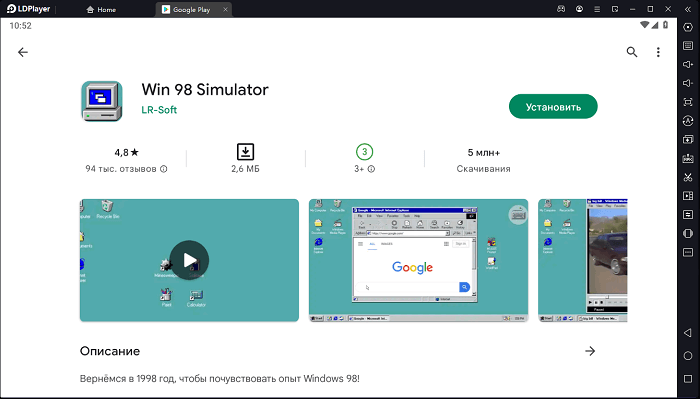
Task: Open the more options sidebar icon
Action: [688, 252]
